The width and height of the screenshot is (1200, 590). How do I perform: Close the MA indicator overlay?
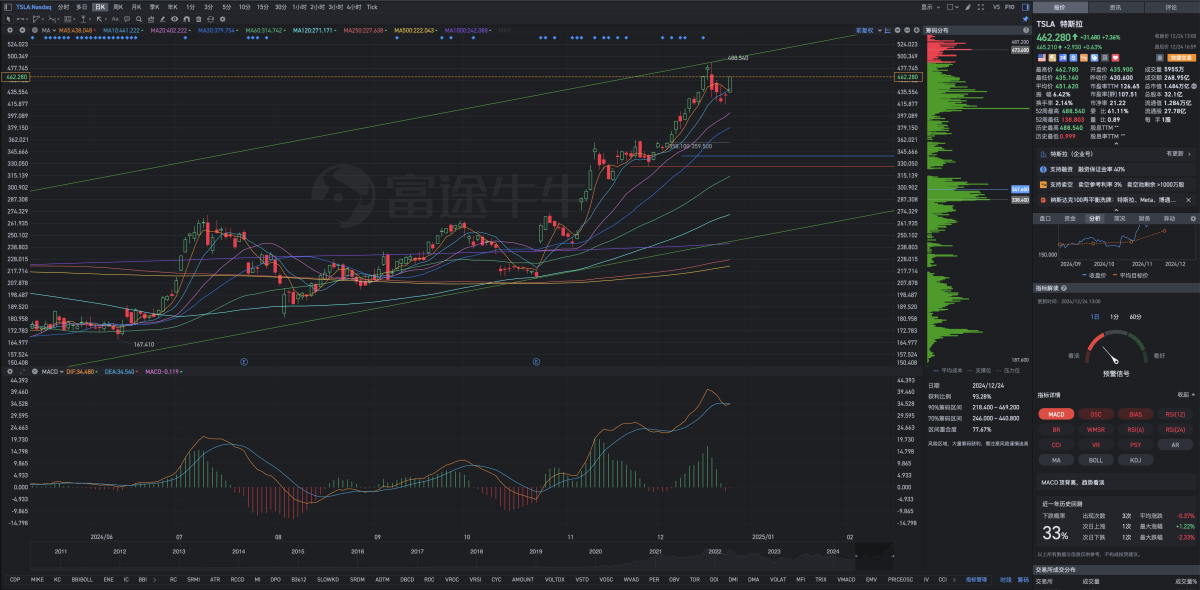34,30
